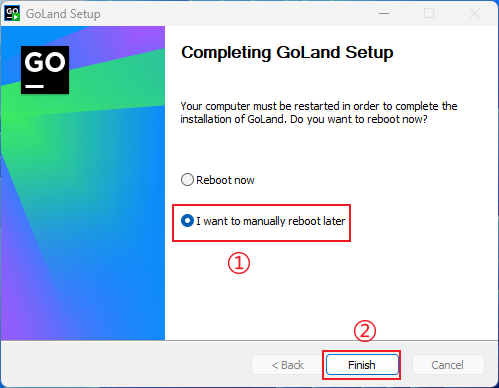Click the red circled number 1 annotation

coord(239,263)
